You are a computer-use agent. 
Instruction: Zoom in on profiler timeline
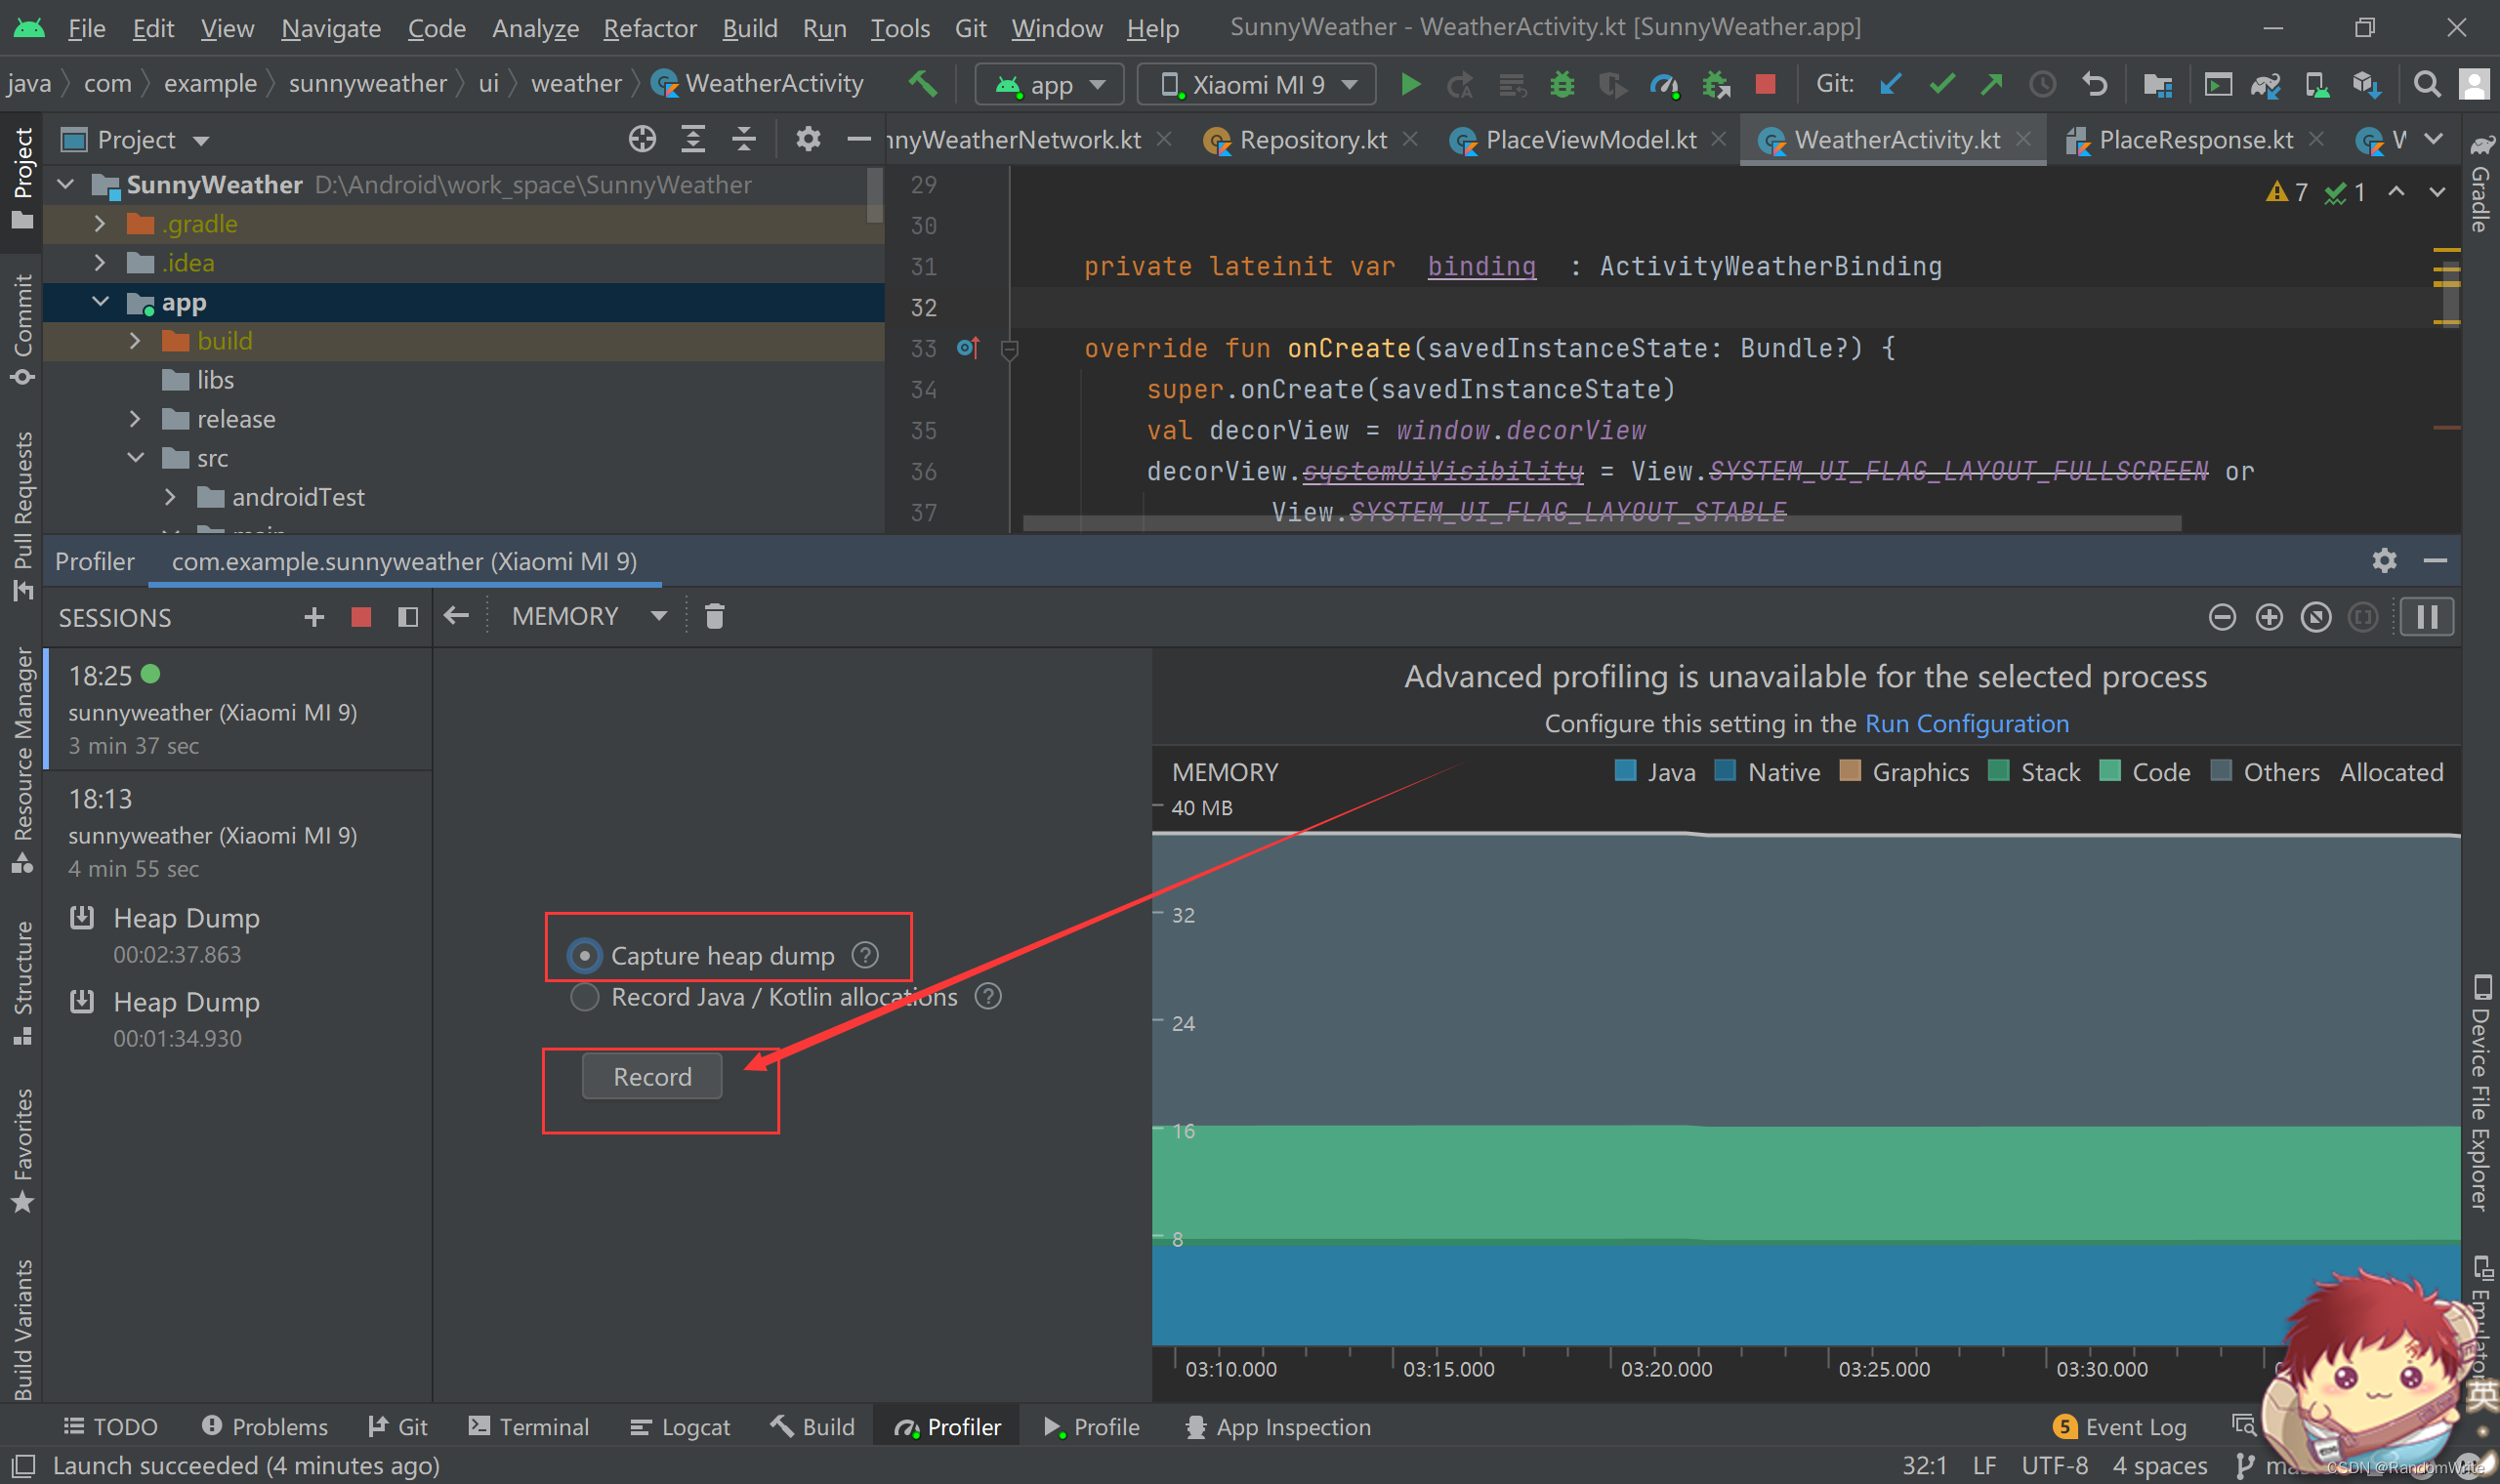point(2269,617)
